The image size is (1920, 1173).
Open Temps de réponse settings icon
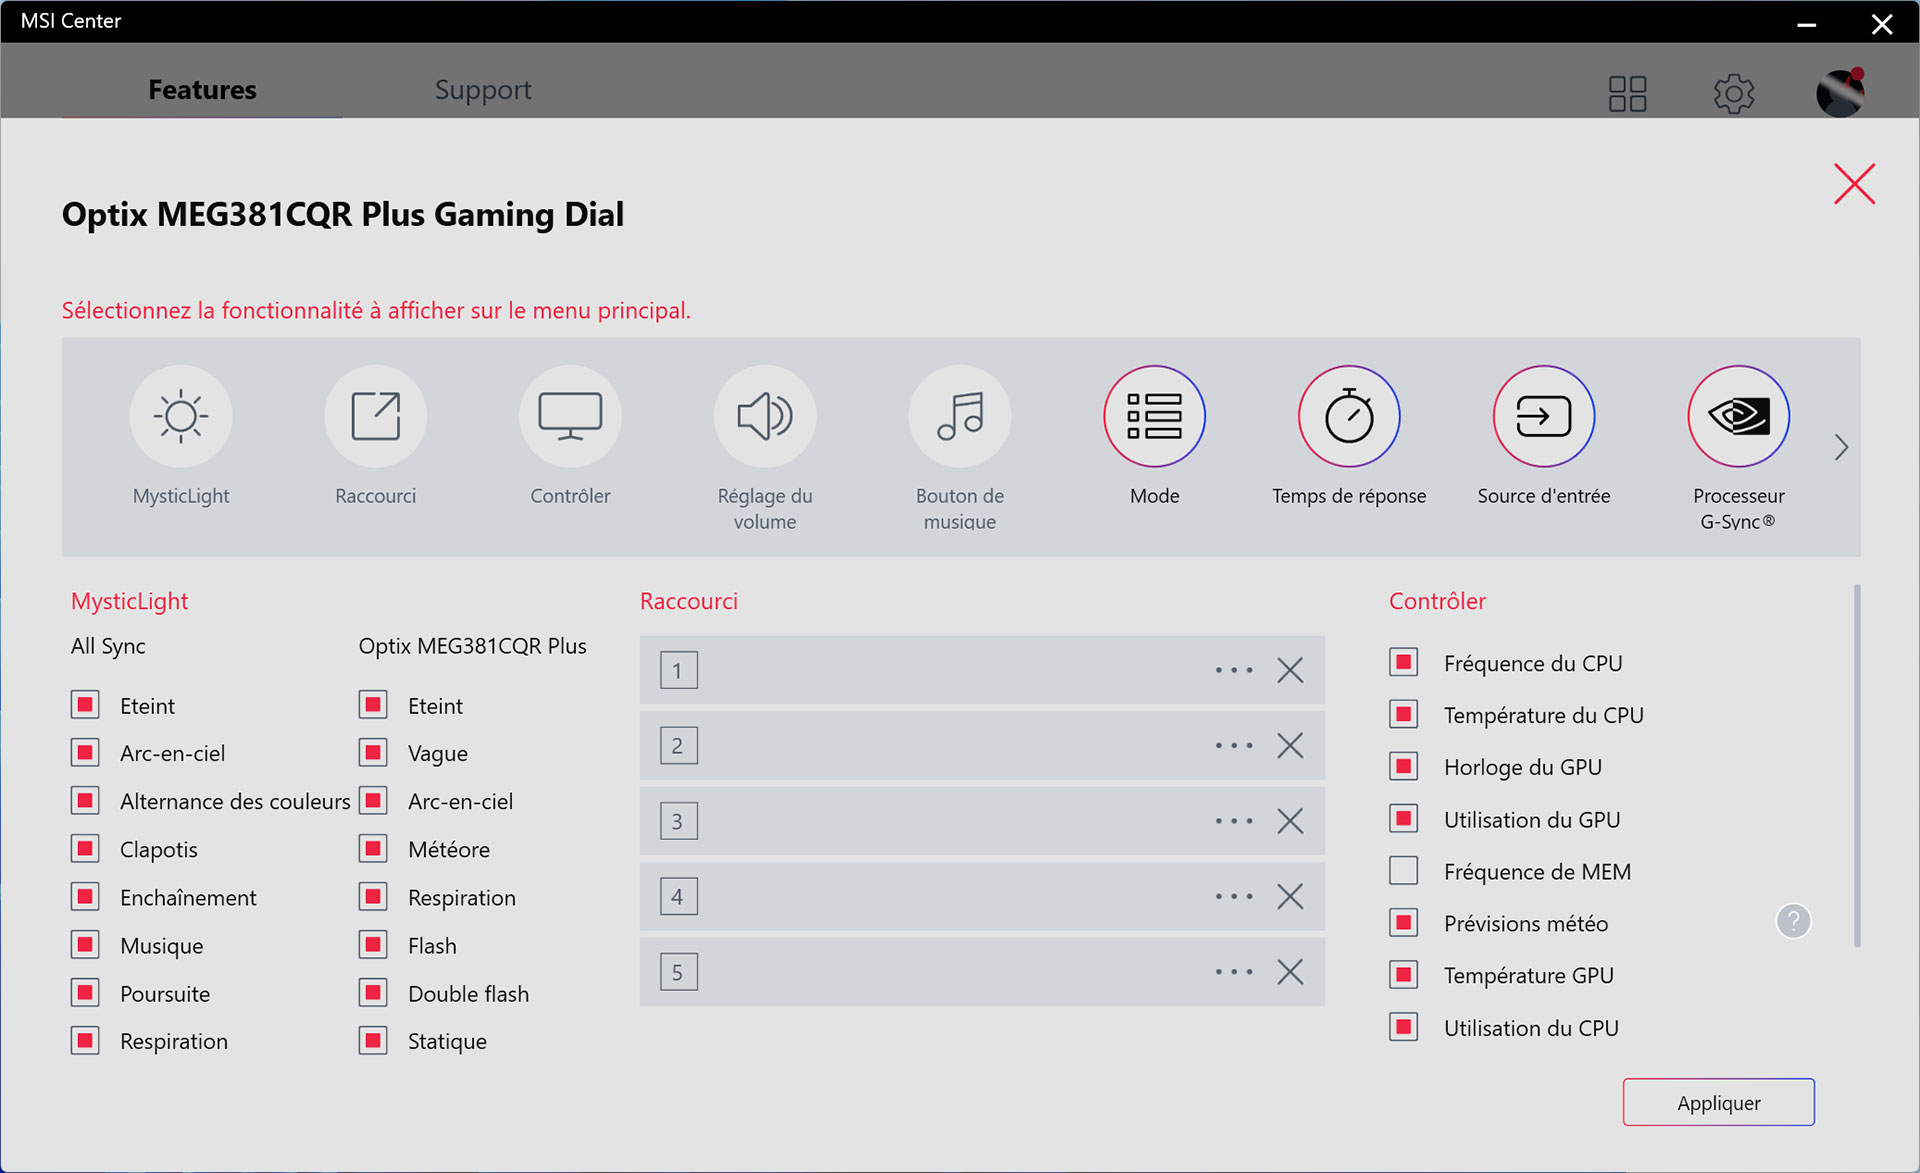coord(1348,416)
